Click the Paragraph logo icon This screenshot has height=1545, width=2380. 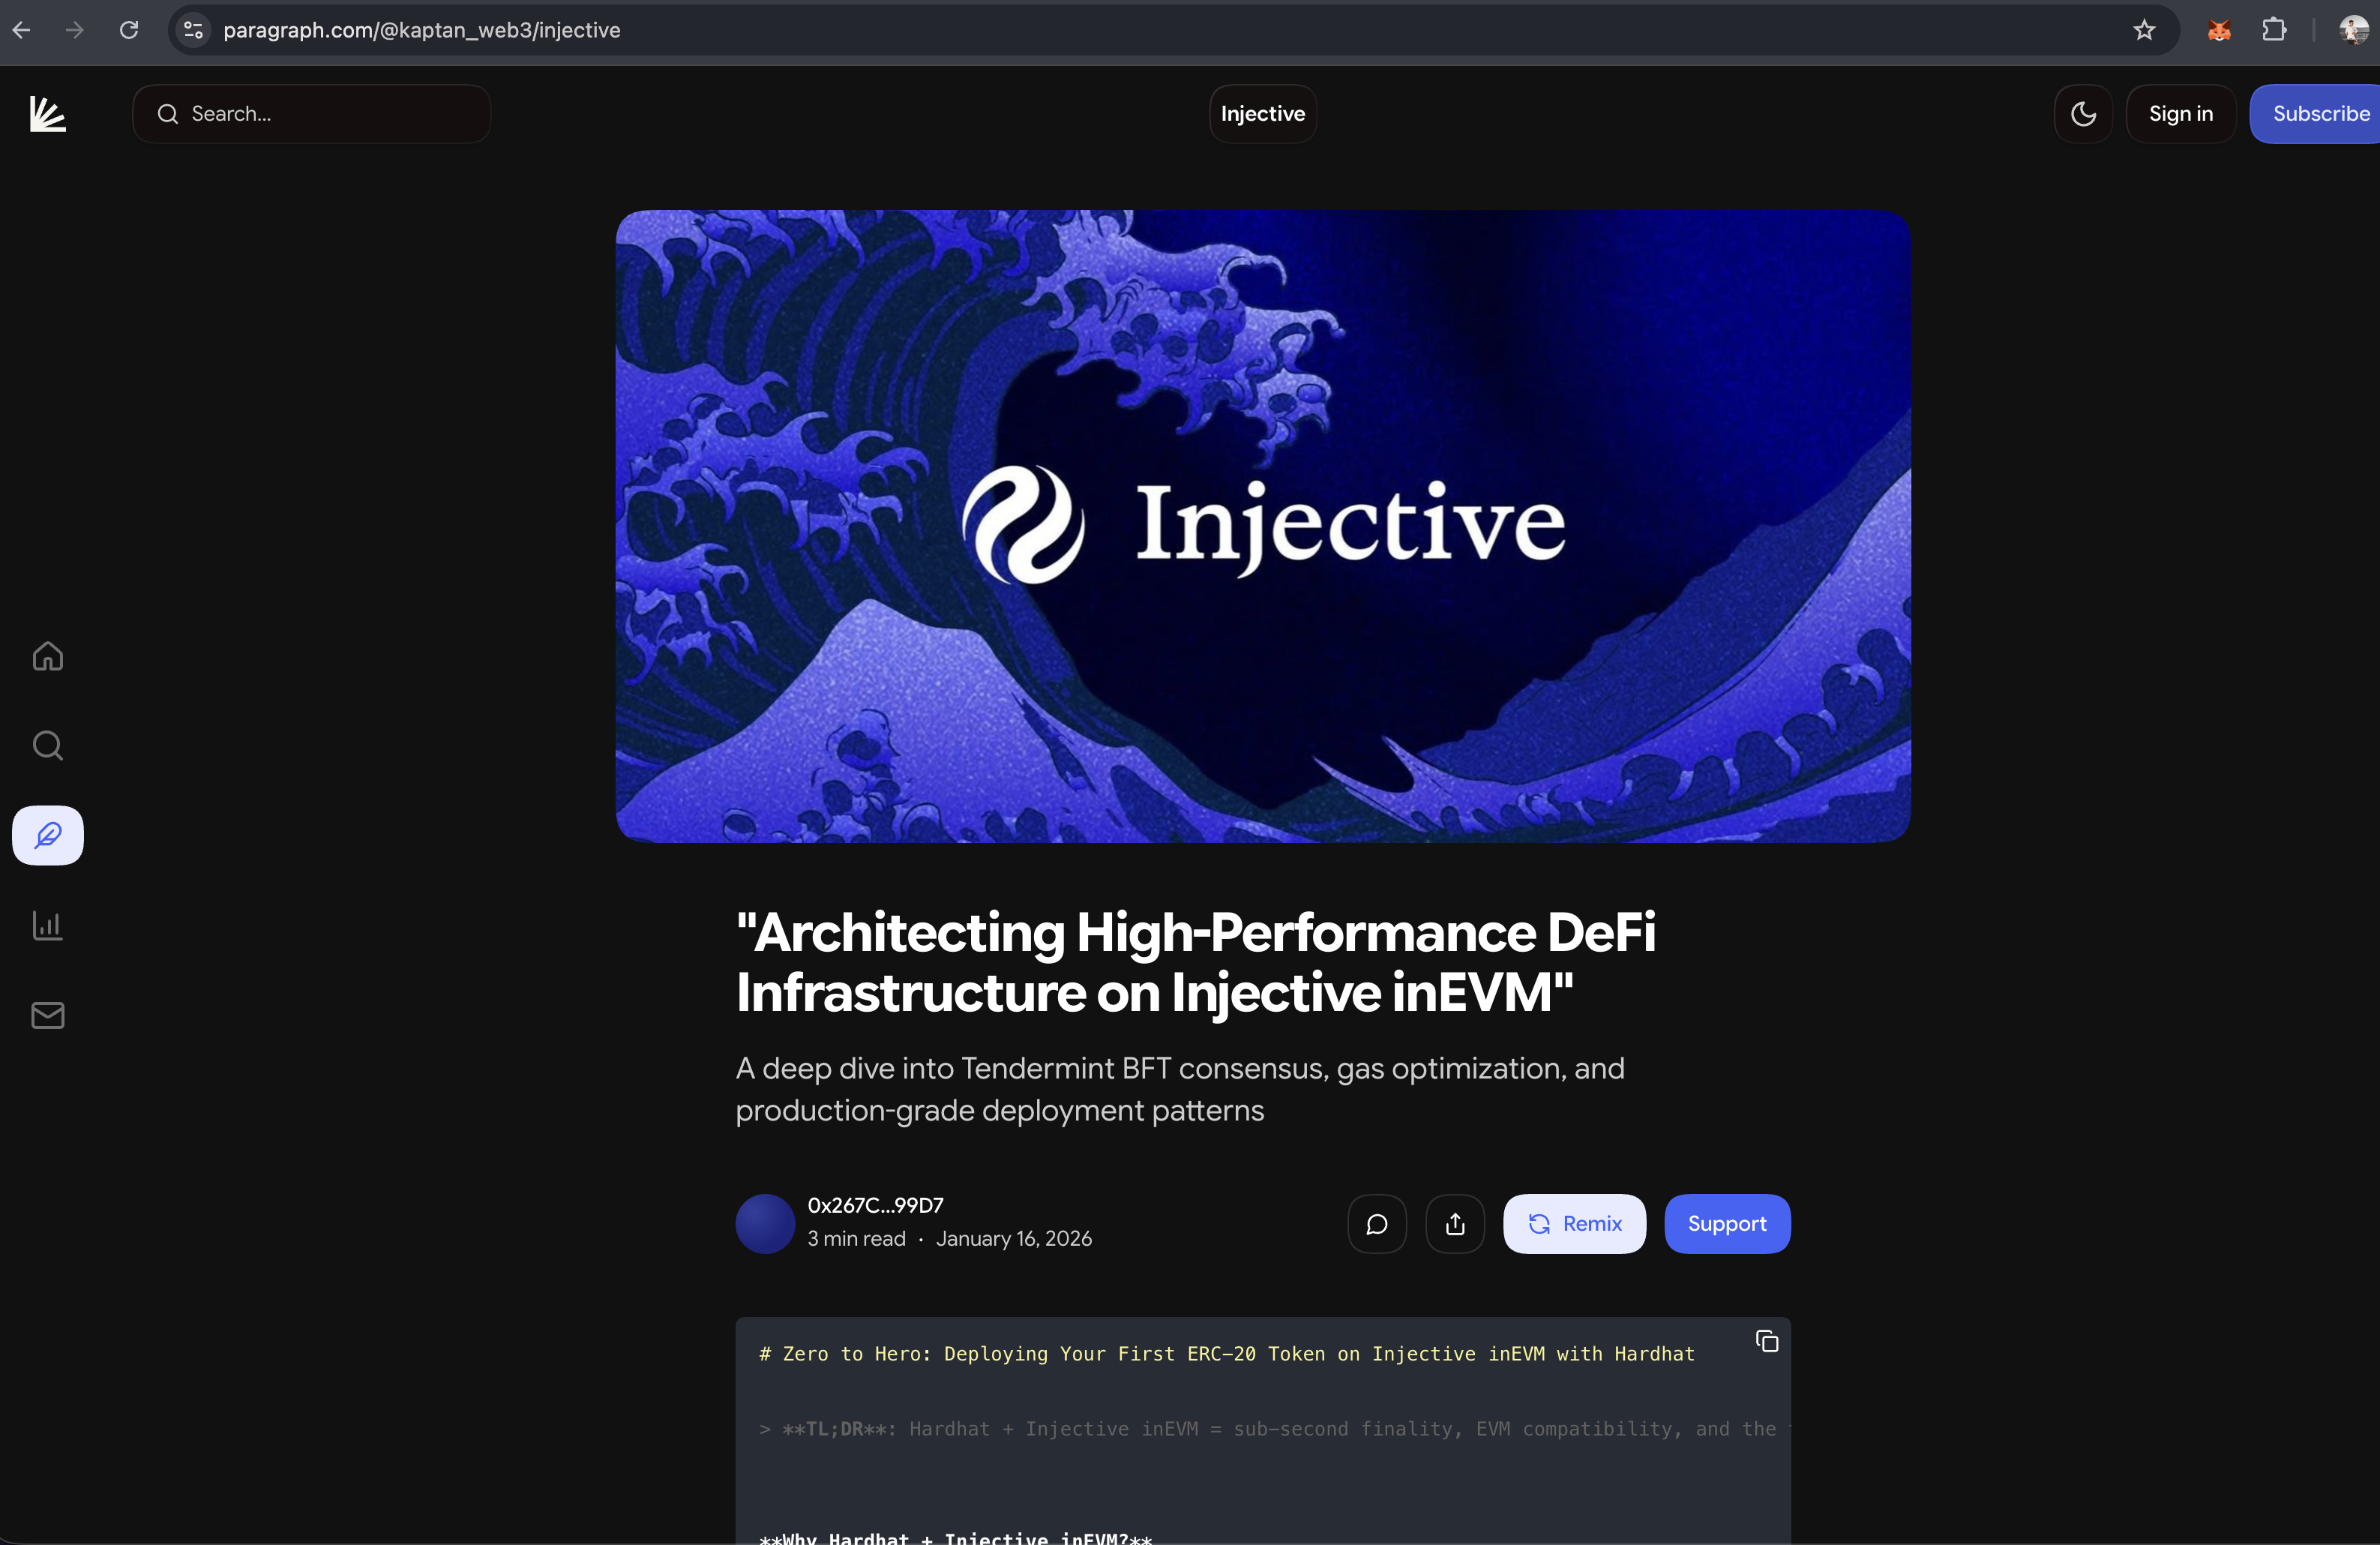click(47, 114)
